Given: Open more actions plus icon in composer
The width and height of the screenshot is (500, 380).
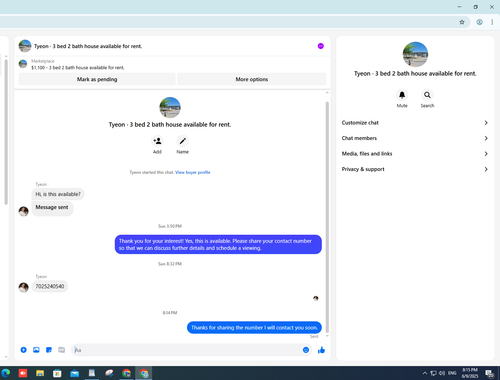Looking at the screenshot, I should [24, 350].
